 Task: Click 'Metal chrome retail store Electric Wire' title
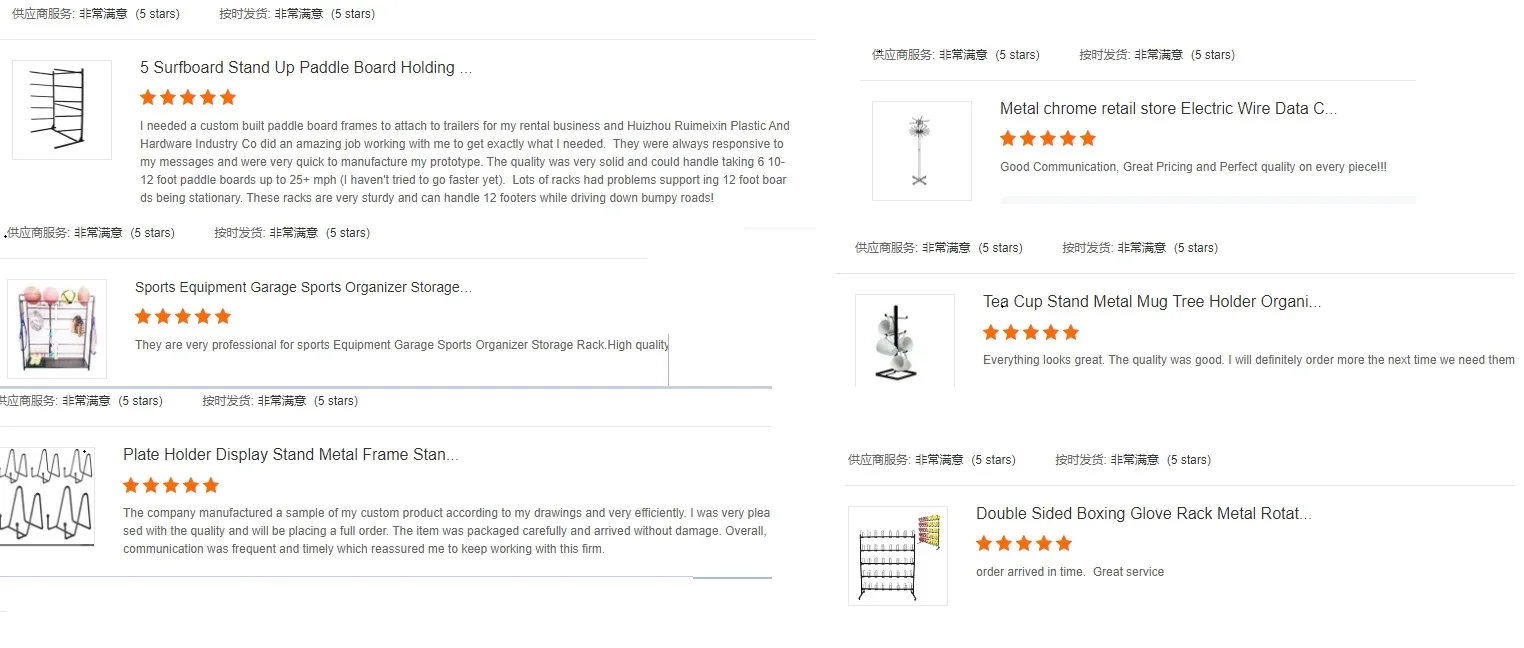[1167, 109]
